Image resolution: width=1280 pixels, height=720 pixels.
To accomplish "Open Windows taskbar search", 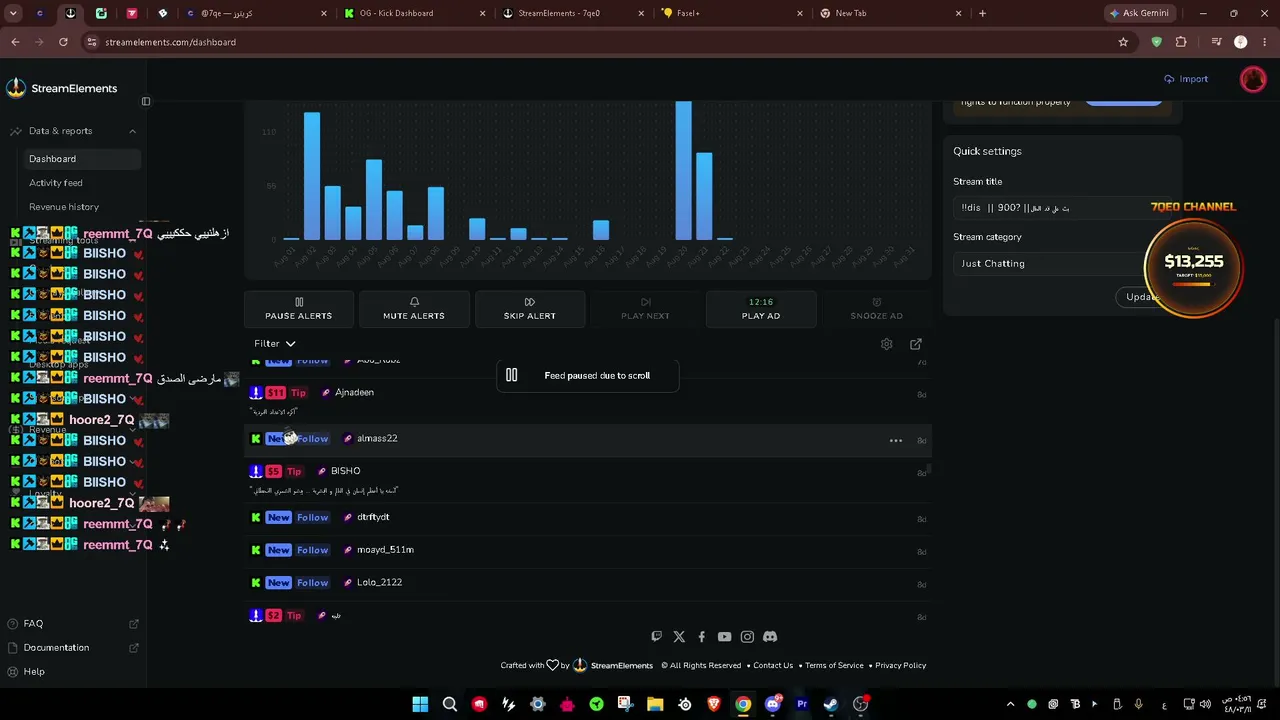I will click(x=450, y=705).
